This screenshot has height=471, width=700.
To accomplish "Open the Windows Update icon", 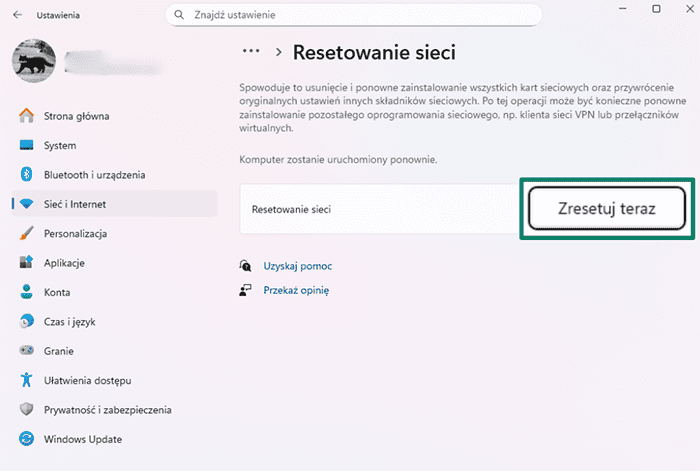I will (27, 439).
